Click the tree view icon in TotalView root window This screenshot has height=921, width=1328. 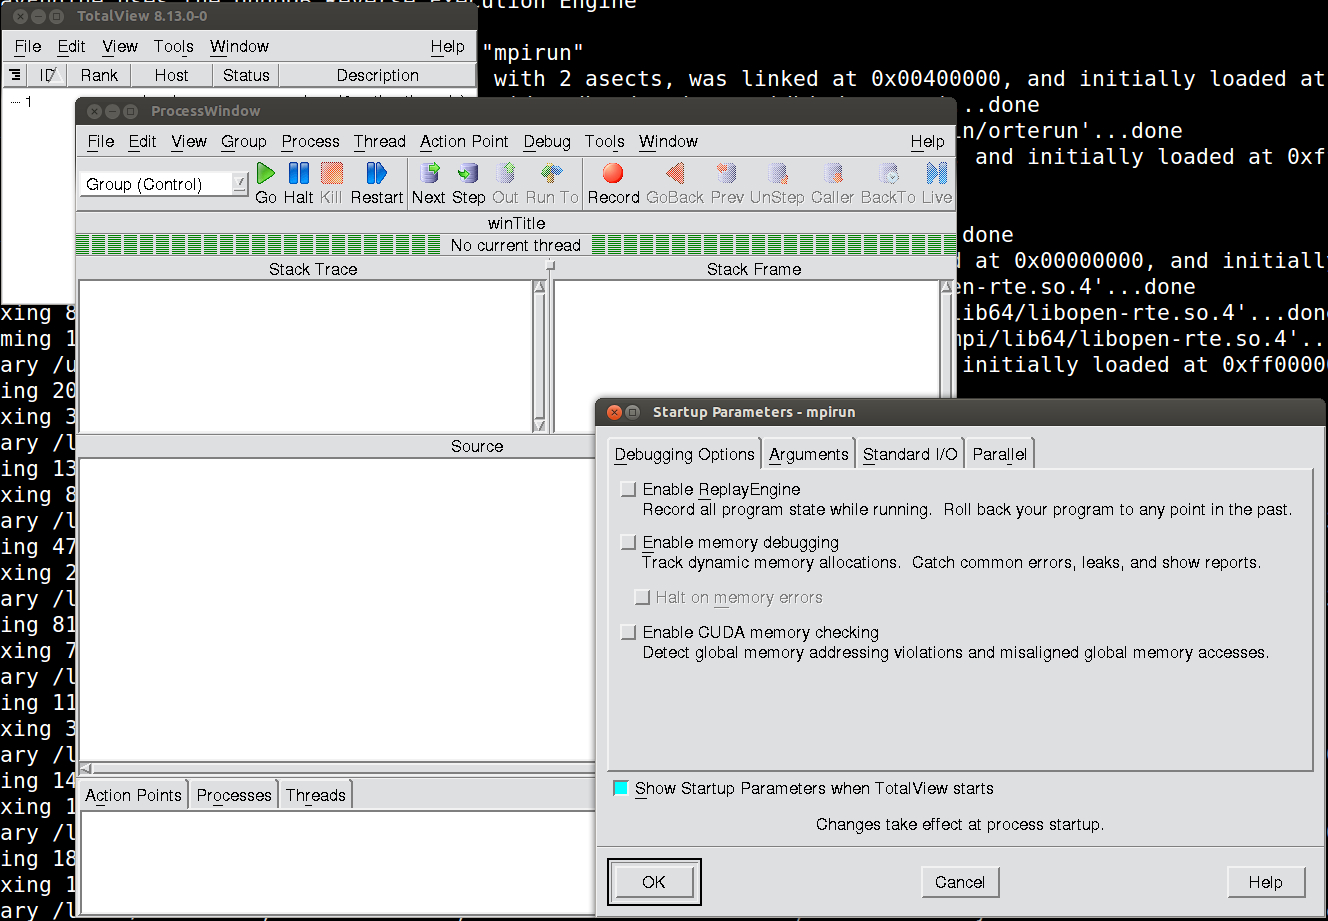(15, 75)
